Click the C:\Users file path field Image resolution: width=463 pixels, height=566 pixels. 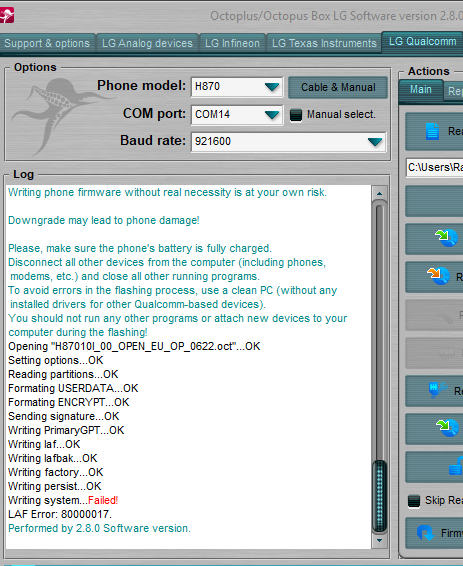pyautogui.click(x=434, y=167)
